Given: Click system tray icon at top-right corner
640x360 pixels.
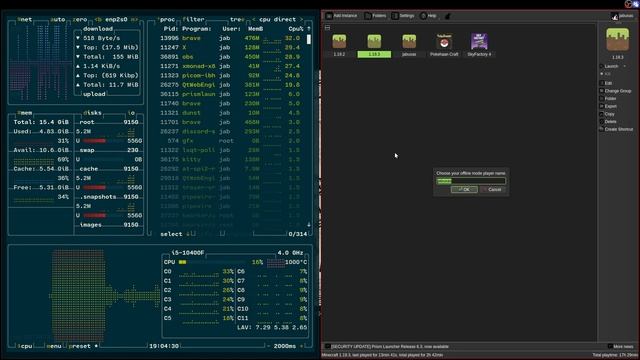Looking at the screenshot, I should tap(635, 4).
